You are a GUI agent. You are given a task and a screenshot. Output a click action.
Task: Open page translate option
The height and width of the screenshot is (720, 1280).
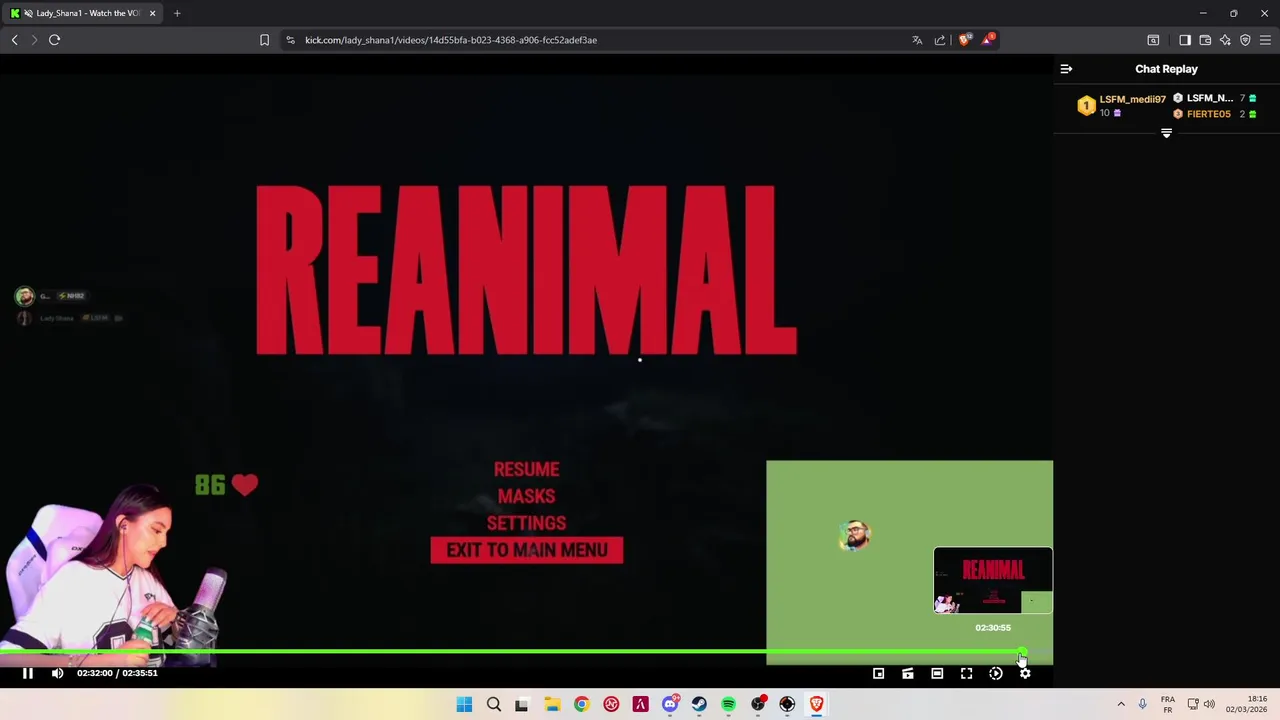917,40
